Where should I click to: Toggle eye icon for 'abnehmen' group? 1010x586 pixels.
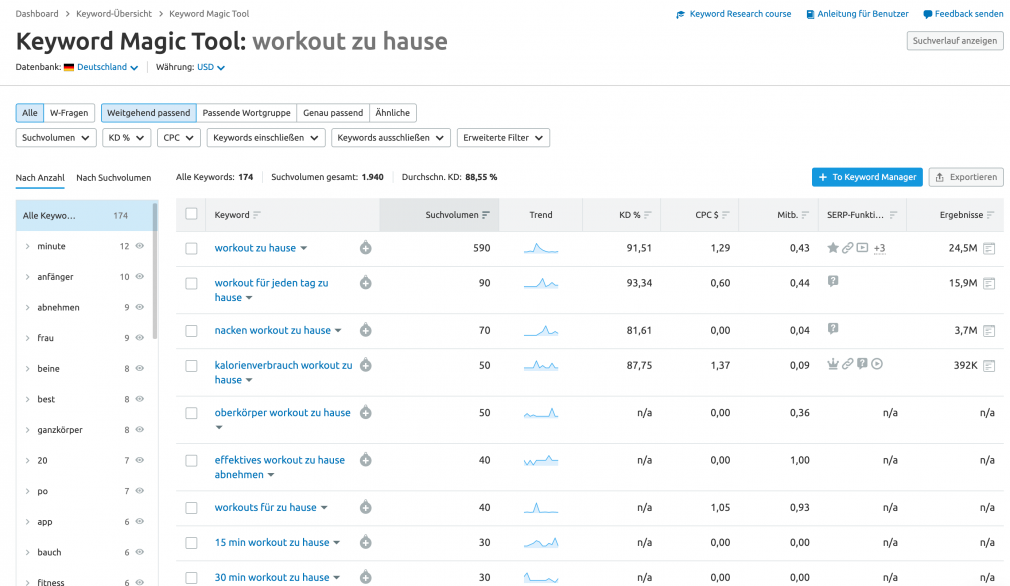(x=139, y=307)
